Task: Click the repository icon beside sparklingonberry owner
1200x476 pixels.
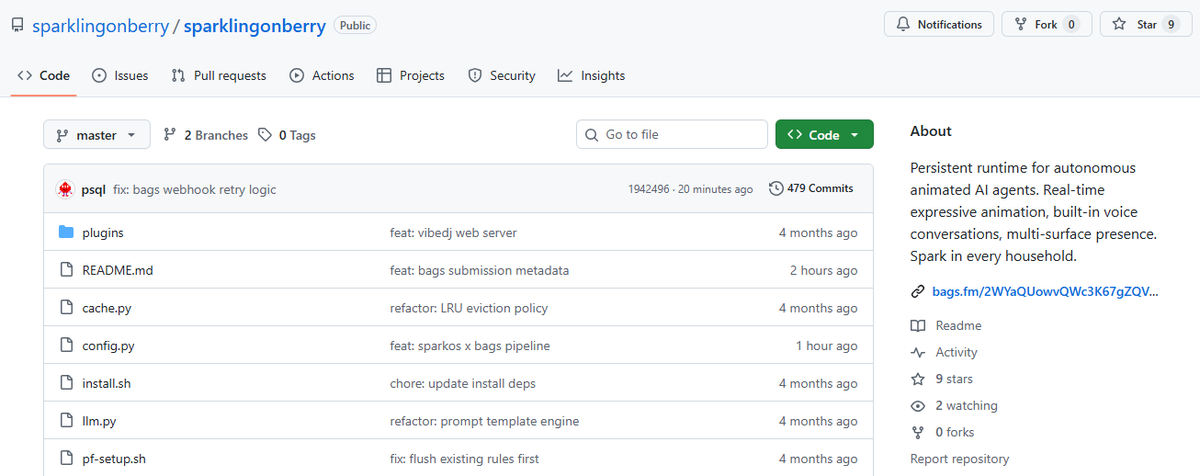Action: tap(18, 26)
